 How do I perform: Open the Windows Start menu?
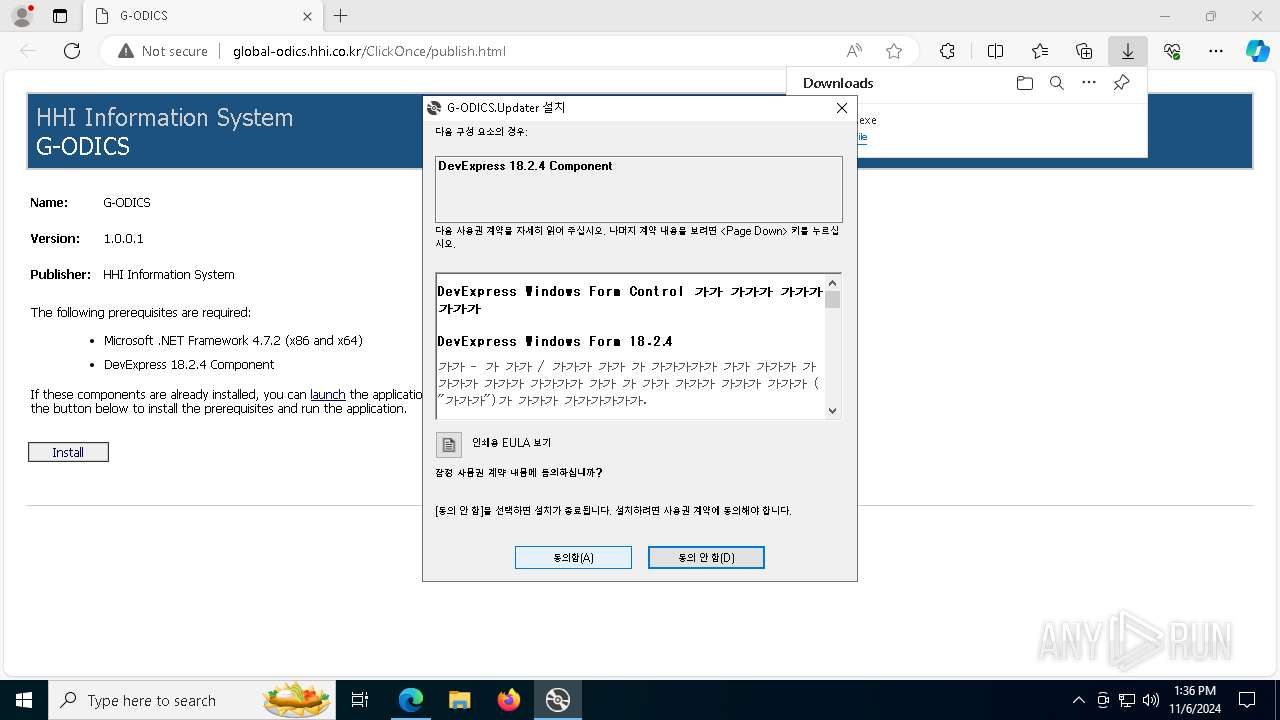[x=23, y=700]
